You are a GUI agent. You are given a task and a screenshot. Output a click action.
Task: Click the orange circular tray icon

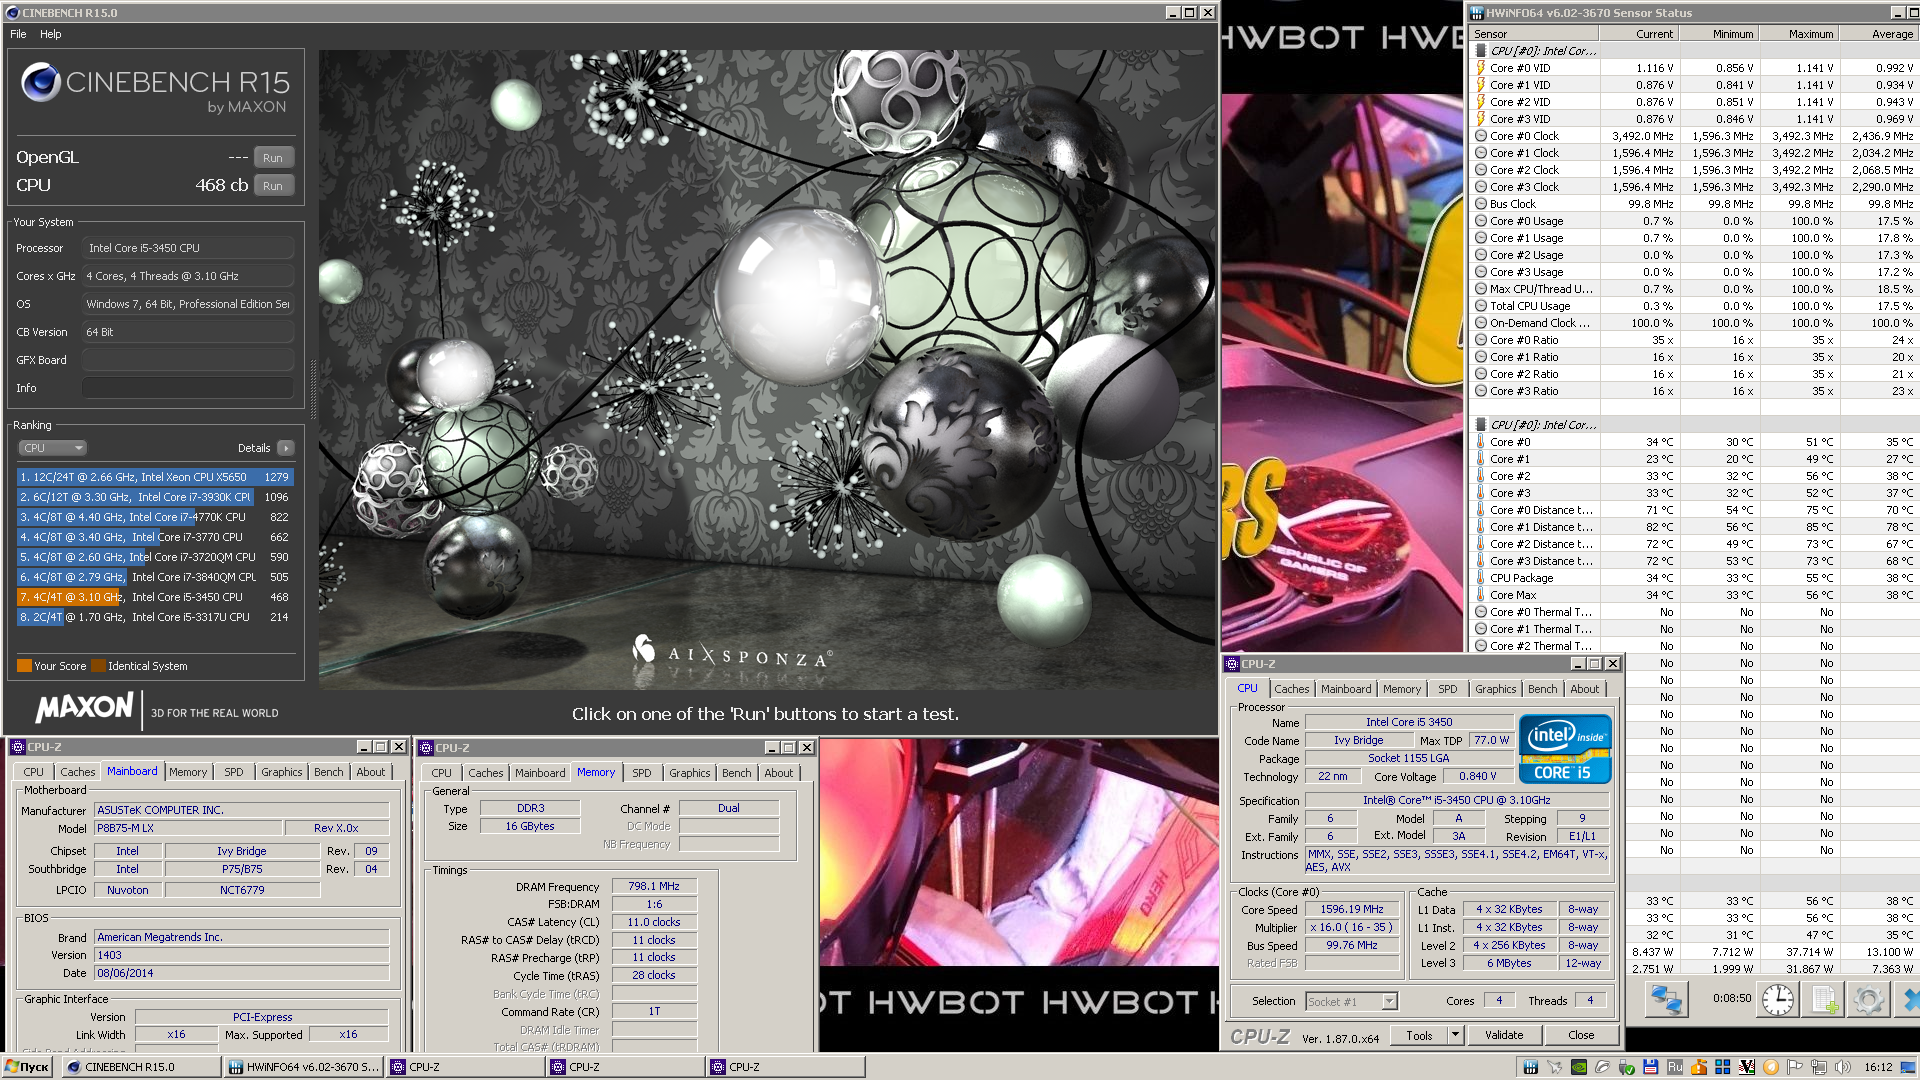(x=1771, y=1067)
